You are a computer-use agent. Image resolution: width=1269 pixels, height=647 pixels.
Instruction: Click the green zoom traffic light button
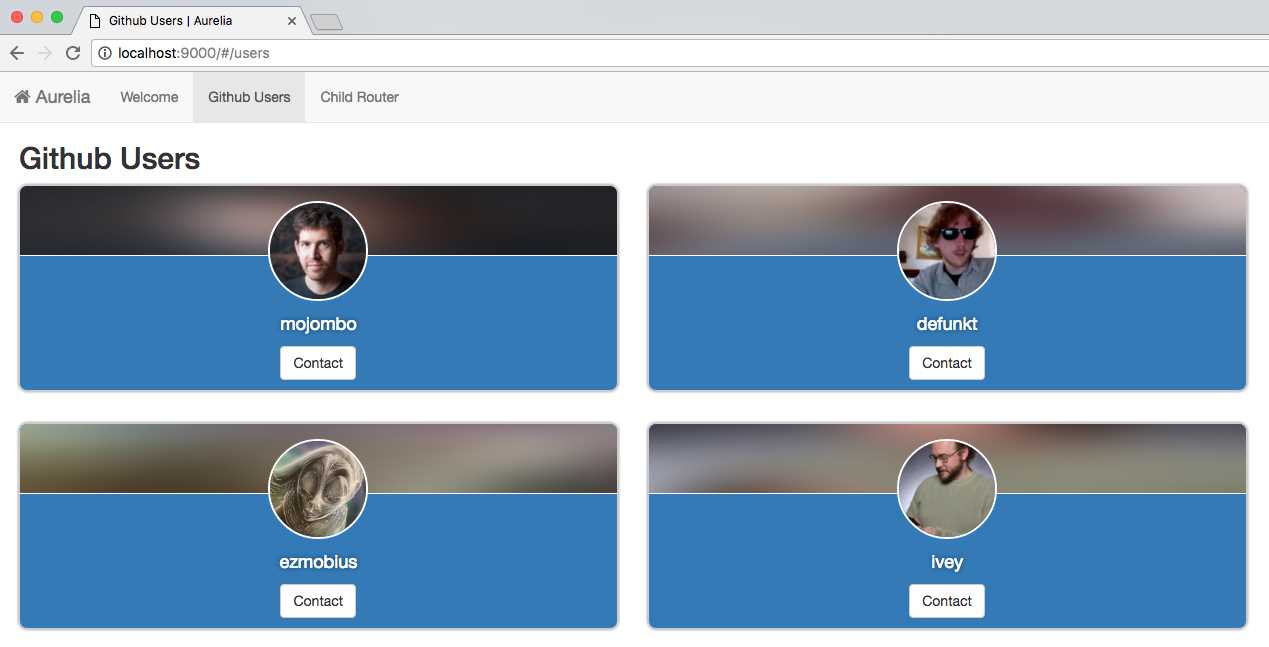click(x=57, y=18)
